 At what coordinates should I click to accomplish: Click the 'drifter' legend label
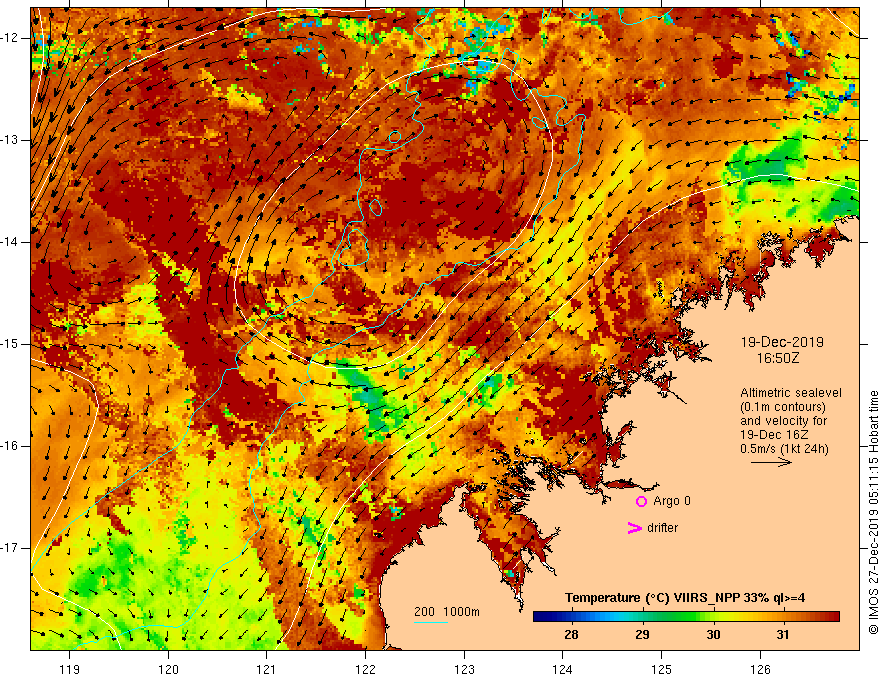click(x=662, y=528)
